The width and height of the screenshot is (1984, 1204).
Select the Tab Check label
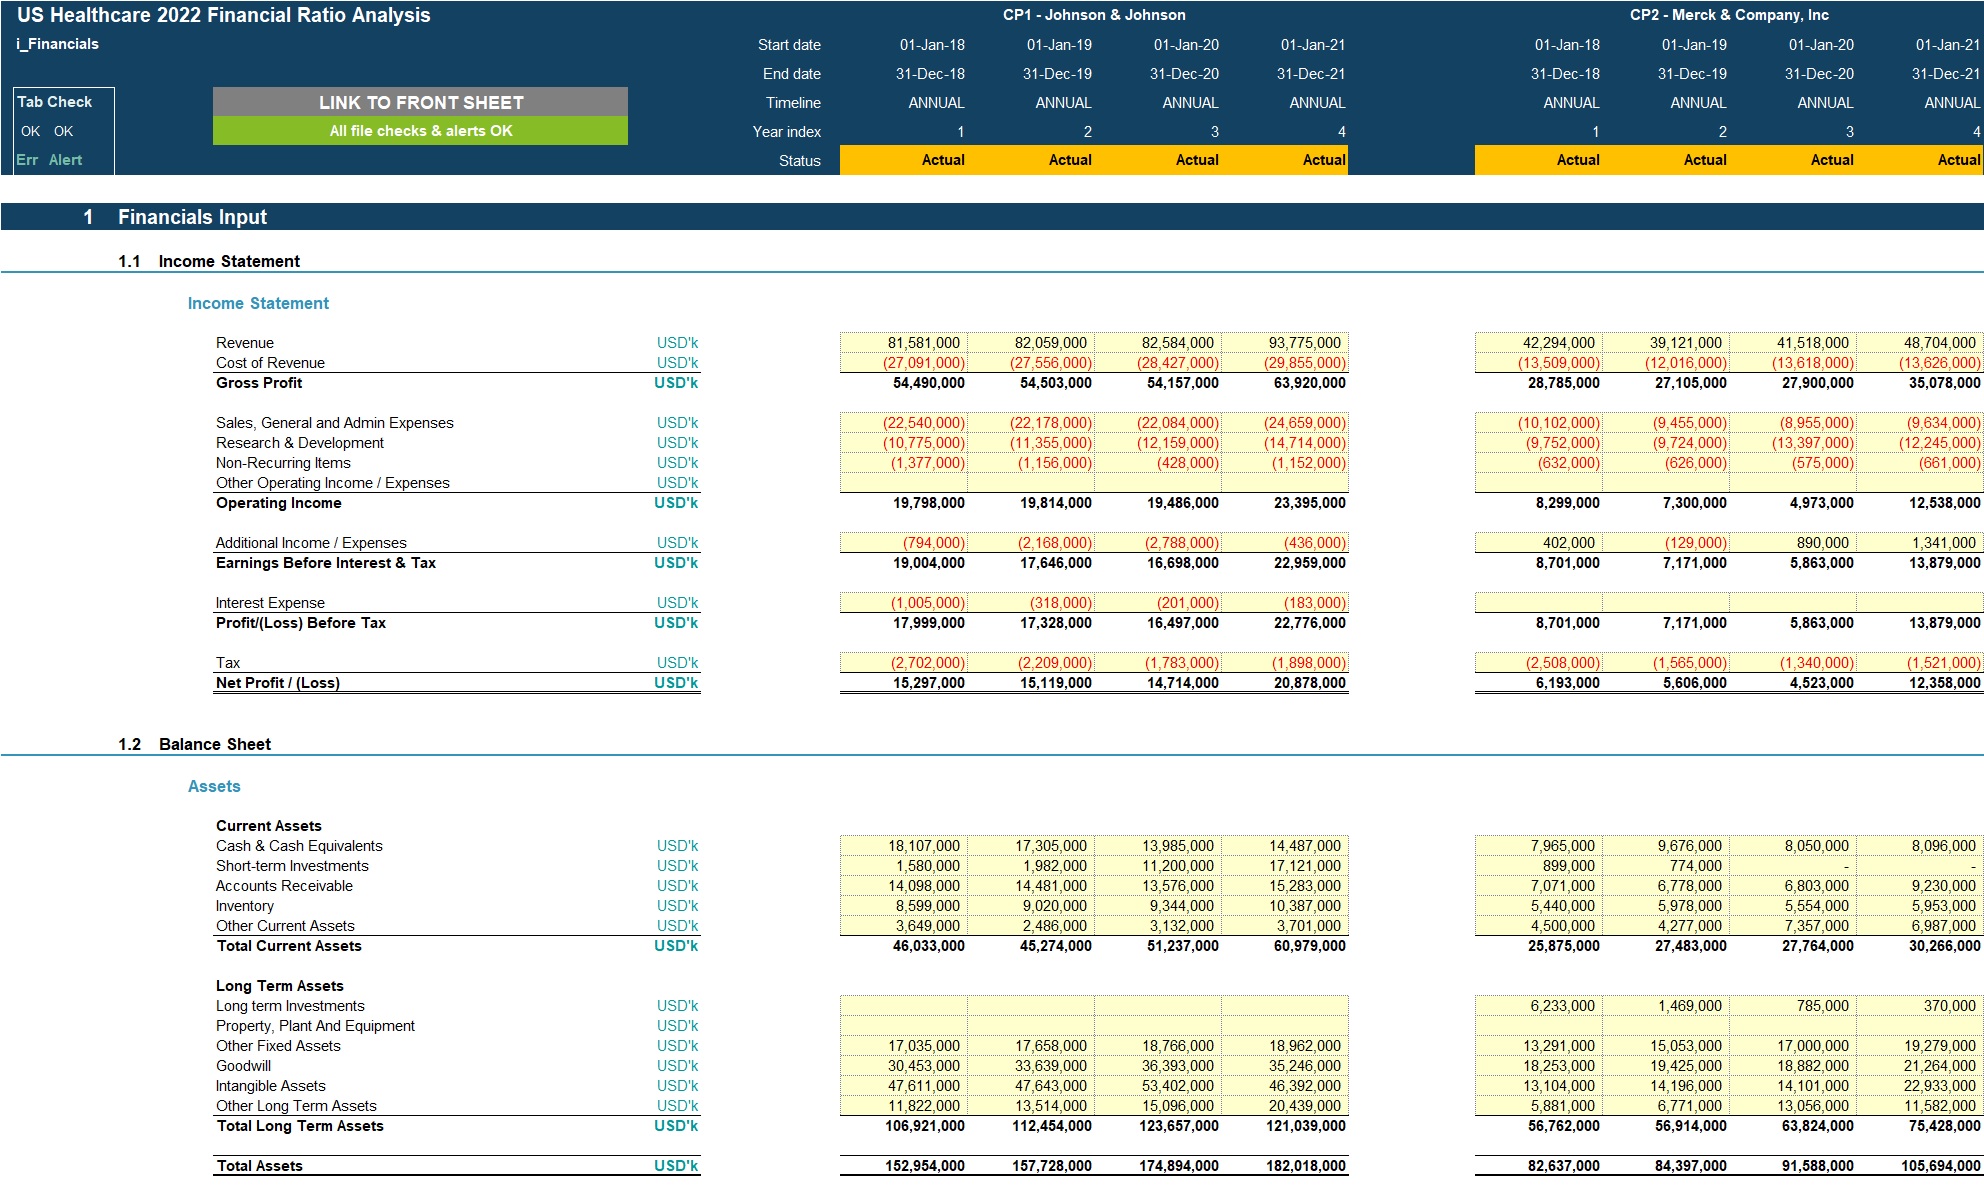point(55,102)
